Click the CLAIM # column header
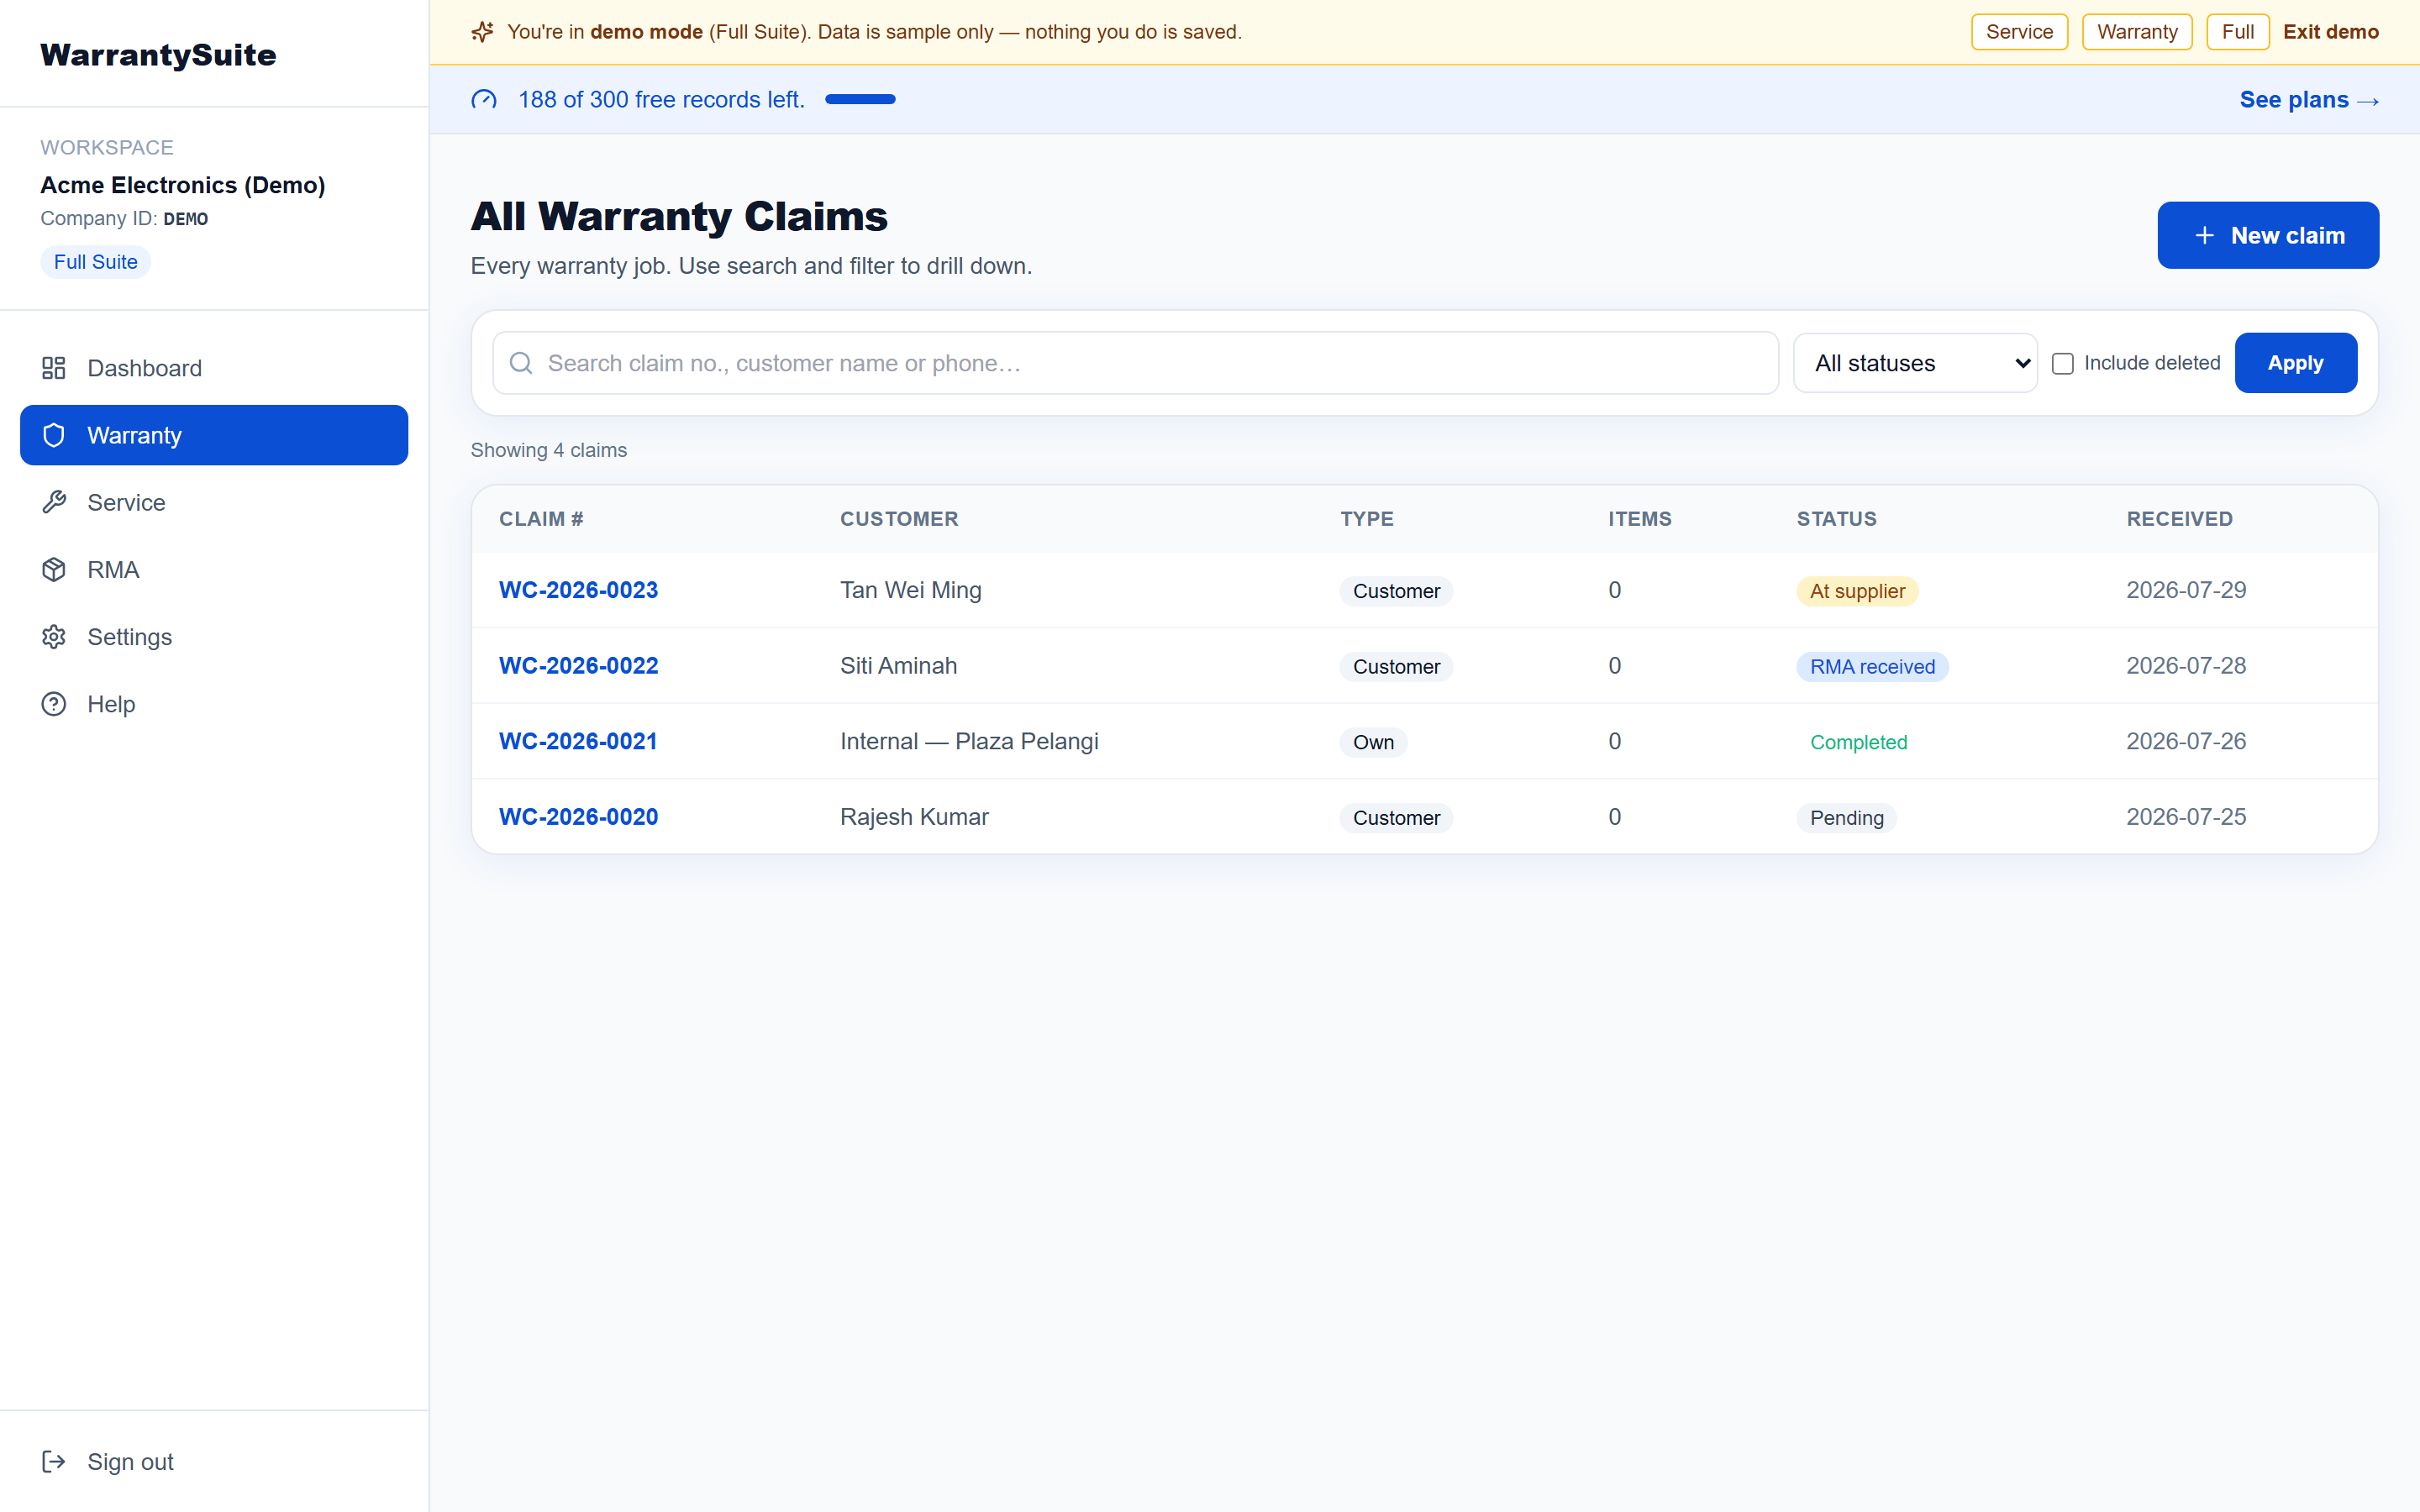Viewport: 2420px width, 1512px height. point(541,519)
